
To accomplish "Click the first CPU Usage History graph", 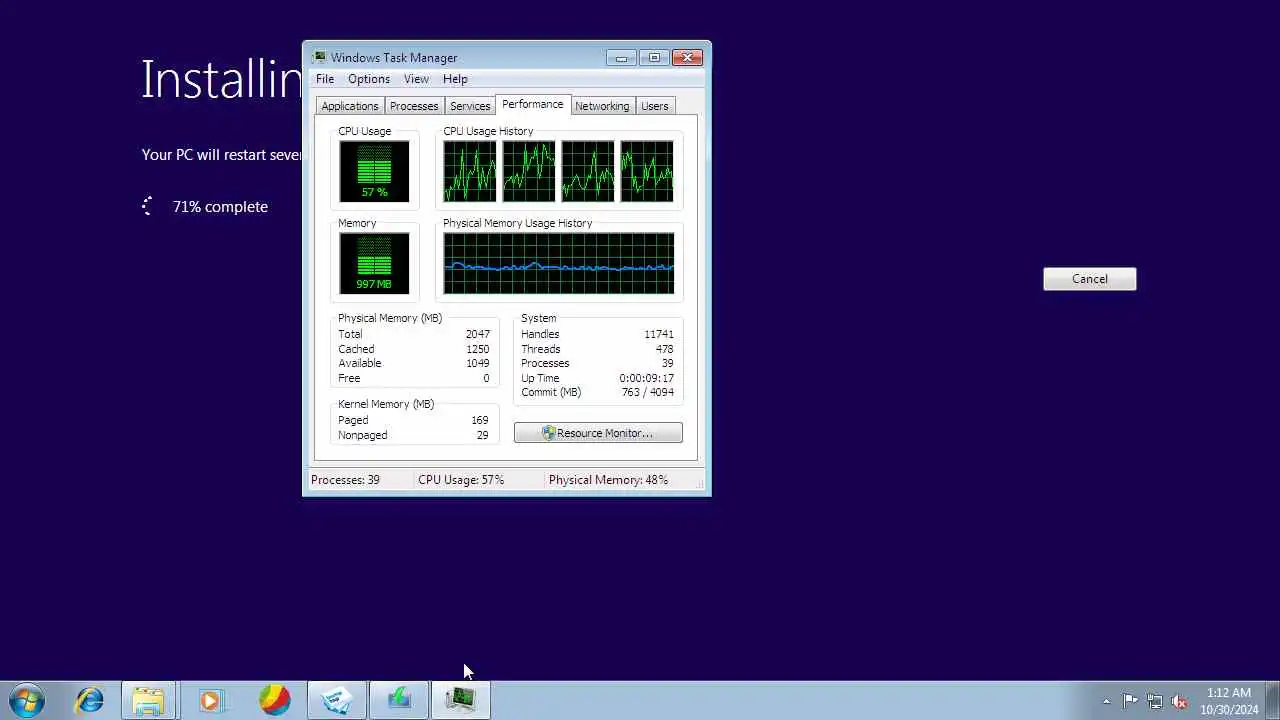I will (x=470, y=171).
